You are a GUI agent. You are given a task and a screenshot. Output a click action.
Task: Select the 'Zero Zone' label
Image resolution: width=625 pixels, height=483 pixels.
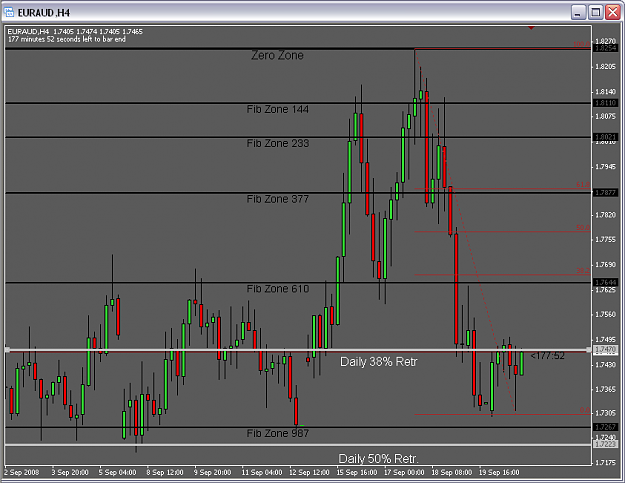click(277, 55)
